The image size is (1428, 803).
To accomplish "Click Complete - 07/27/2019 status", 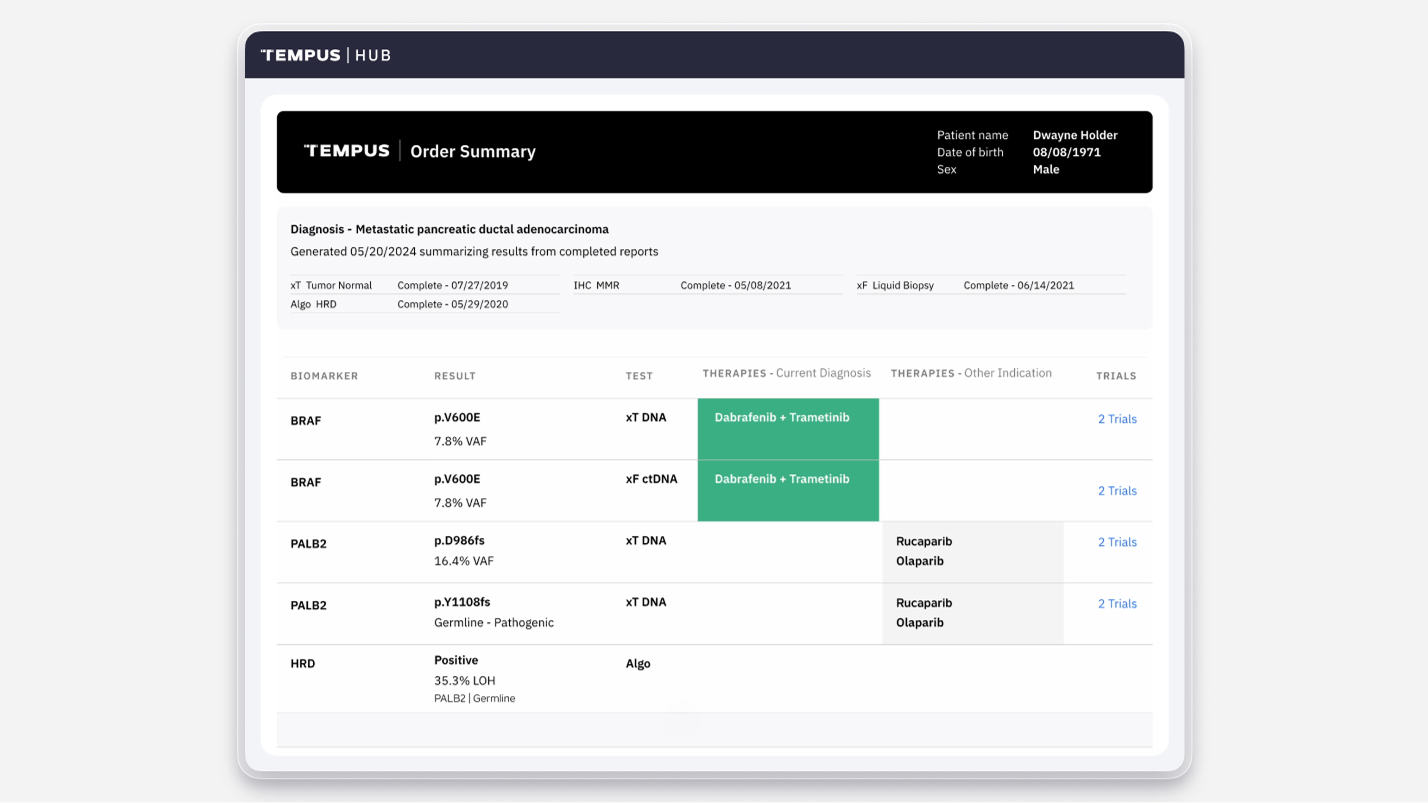I will pos(452,285).
